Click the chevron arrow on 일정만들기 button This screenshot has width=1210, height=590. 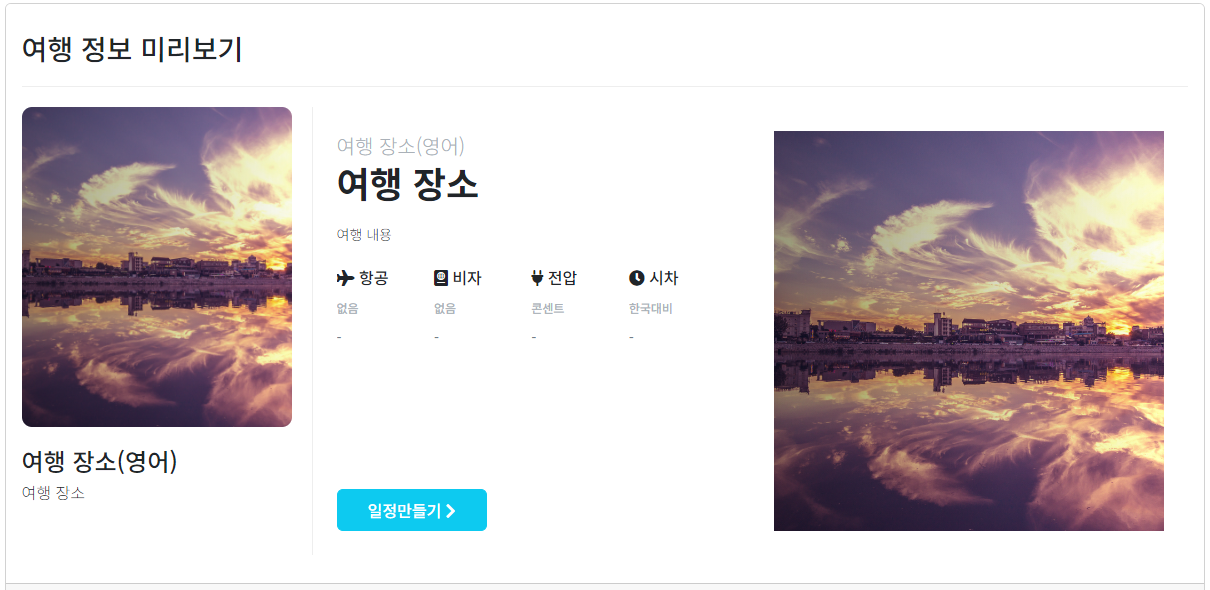coord(451,511)
